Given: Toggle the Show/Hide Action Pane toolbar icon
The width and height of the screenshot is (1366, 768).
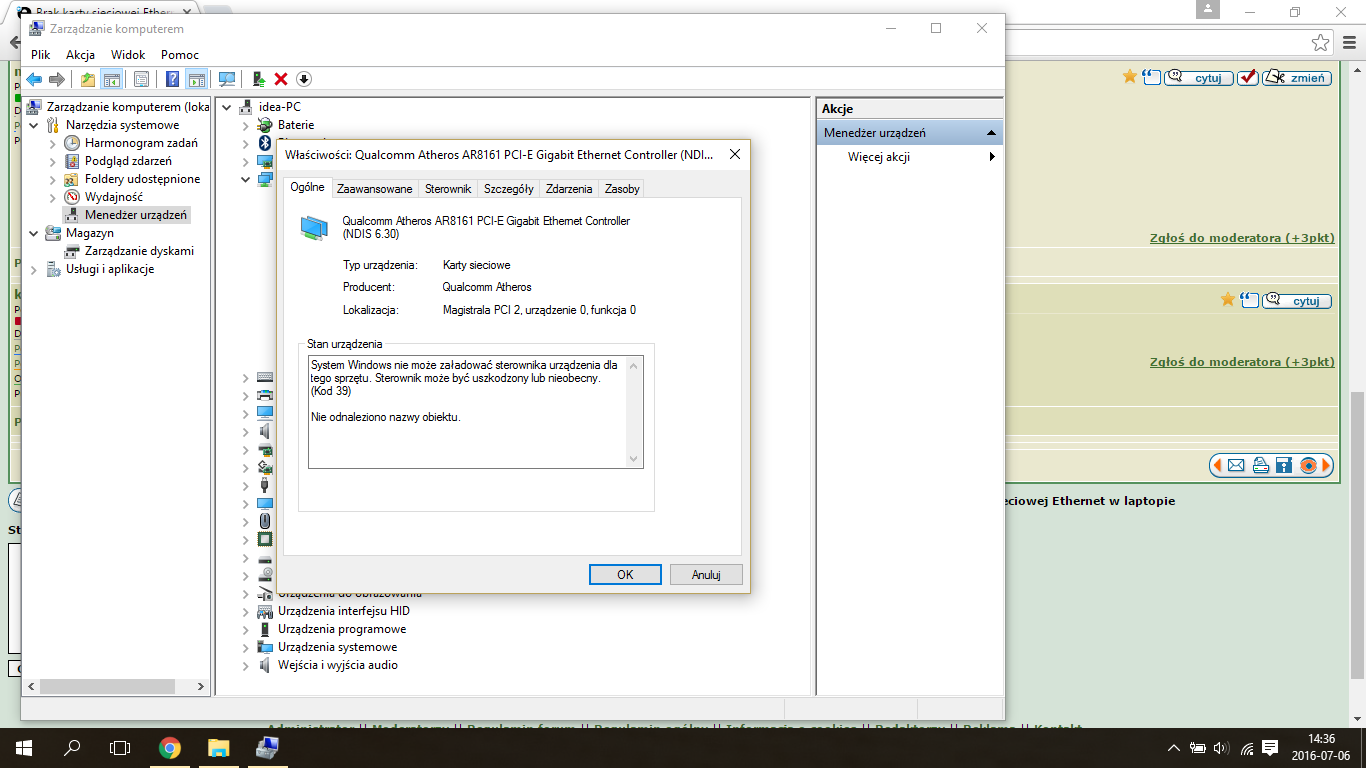Looking at the screenshot, I should point(197,80).
